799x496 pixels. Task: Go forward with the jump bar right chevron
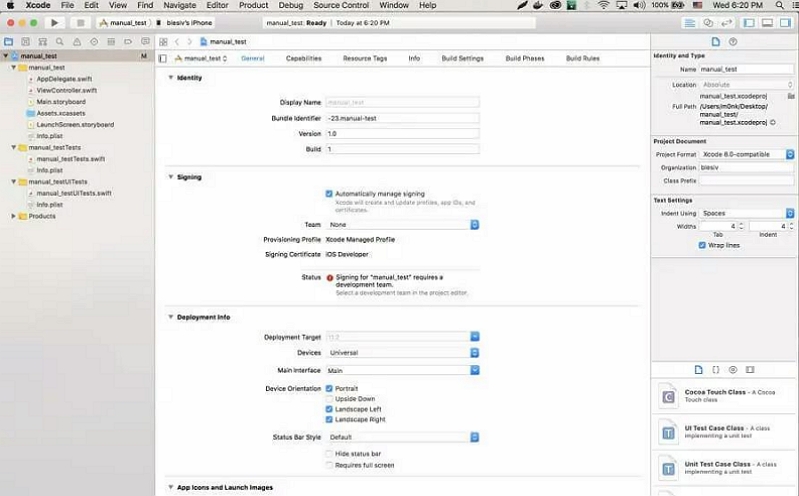(x=190, y=42)
